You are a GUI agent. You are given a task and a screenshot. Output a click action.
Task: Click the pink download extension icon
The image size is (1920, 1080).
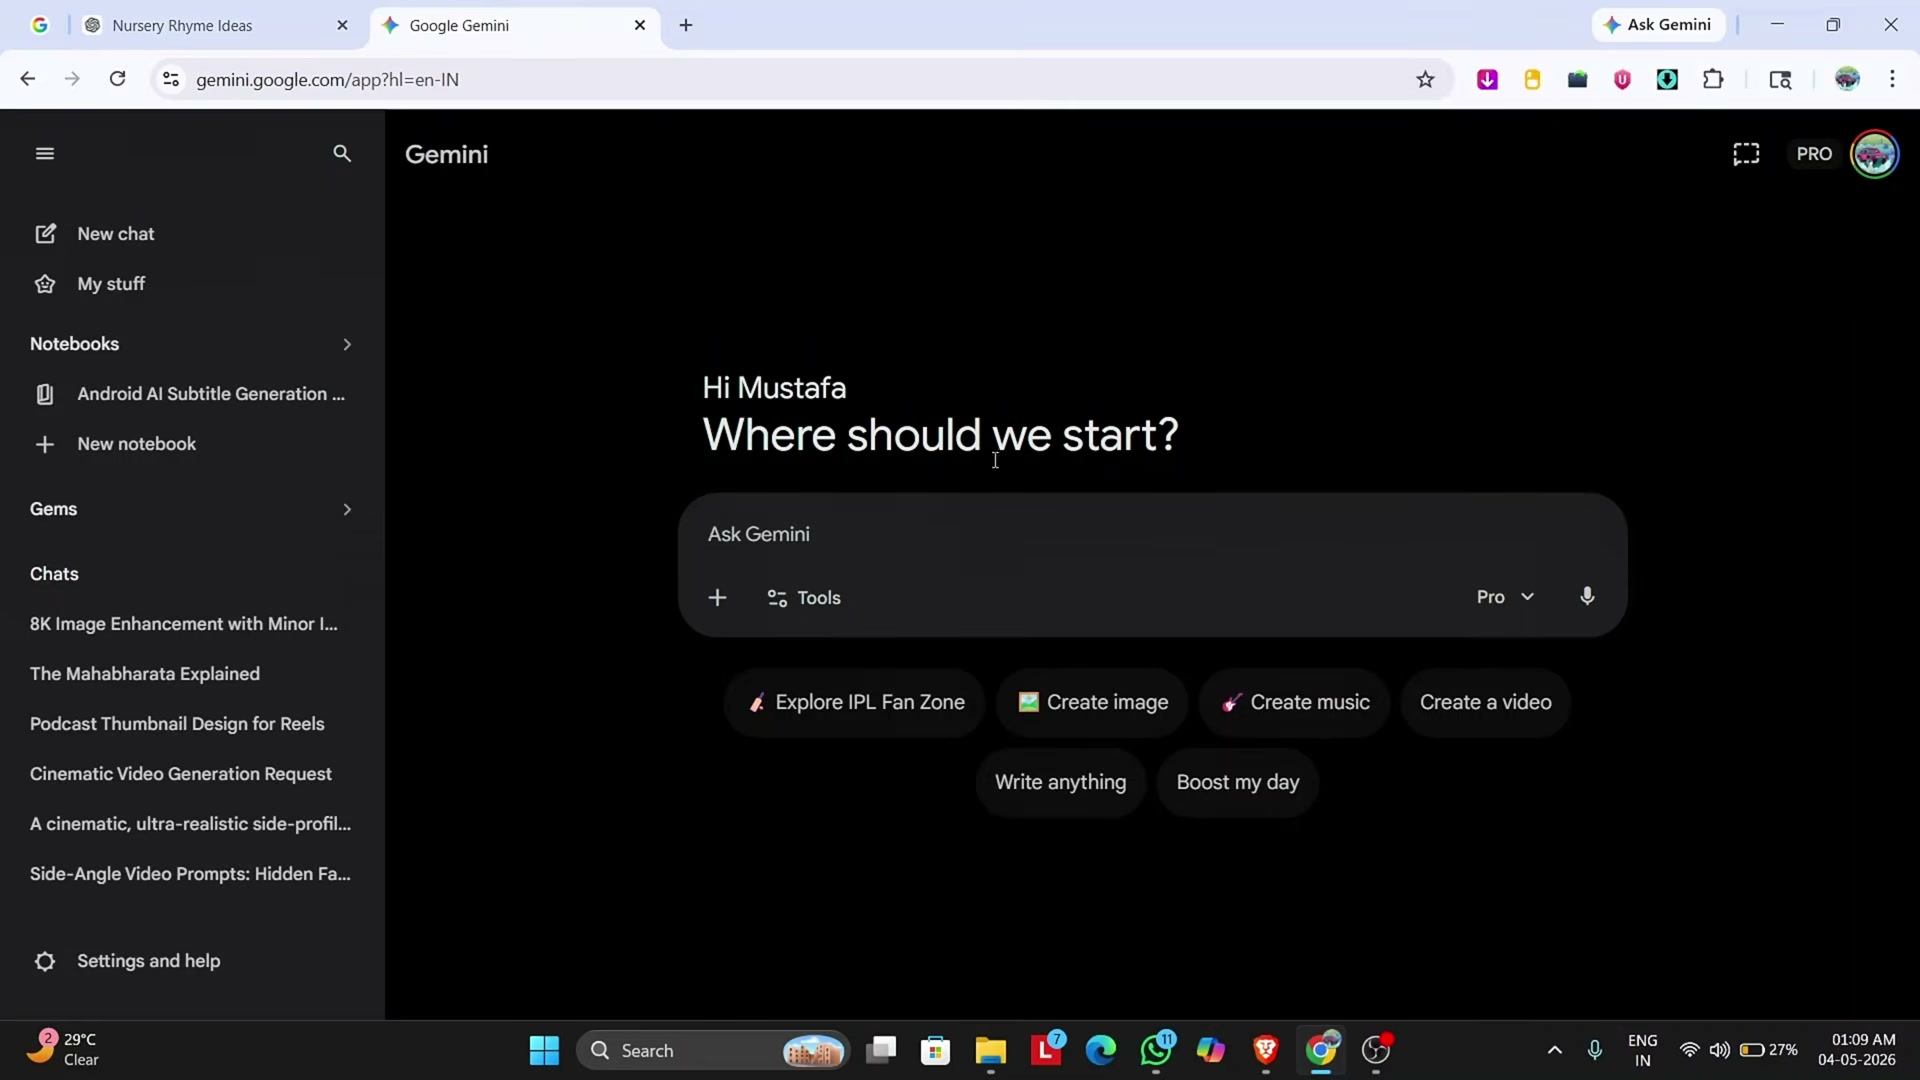[1487, 79]
